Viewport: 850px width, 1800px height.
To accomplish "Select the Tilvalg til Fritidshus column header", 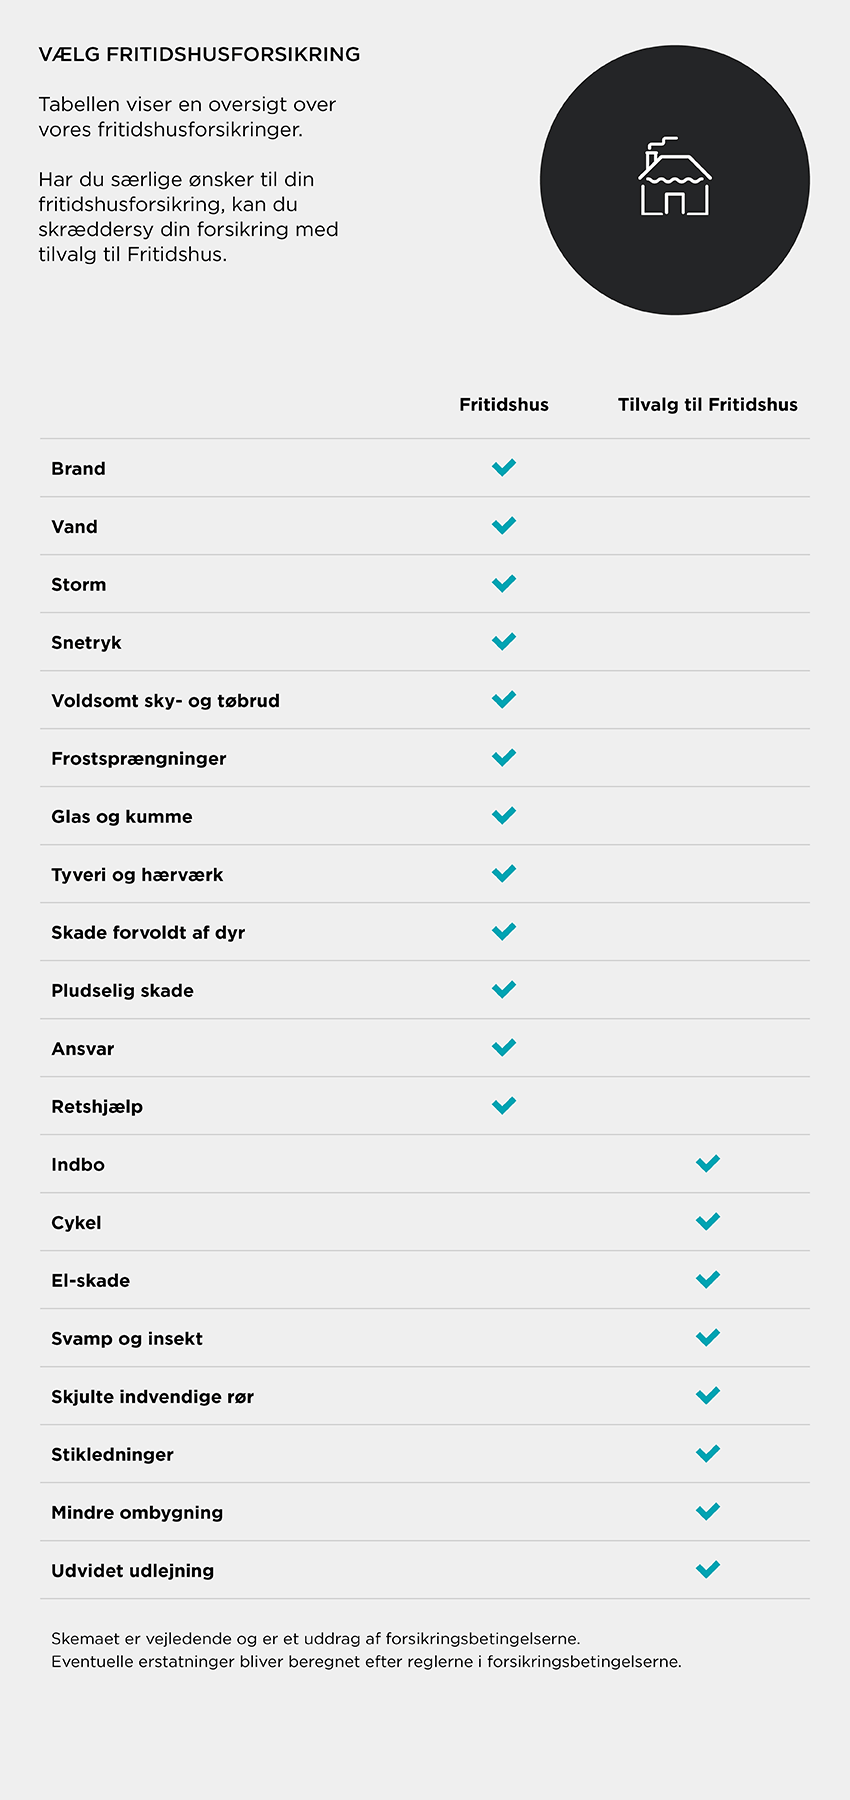I will (x=708, y=405).
